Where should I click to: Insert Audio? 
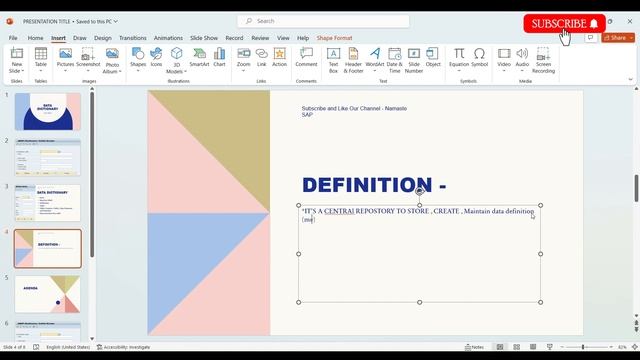(x=522, y=60)
